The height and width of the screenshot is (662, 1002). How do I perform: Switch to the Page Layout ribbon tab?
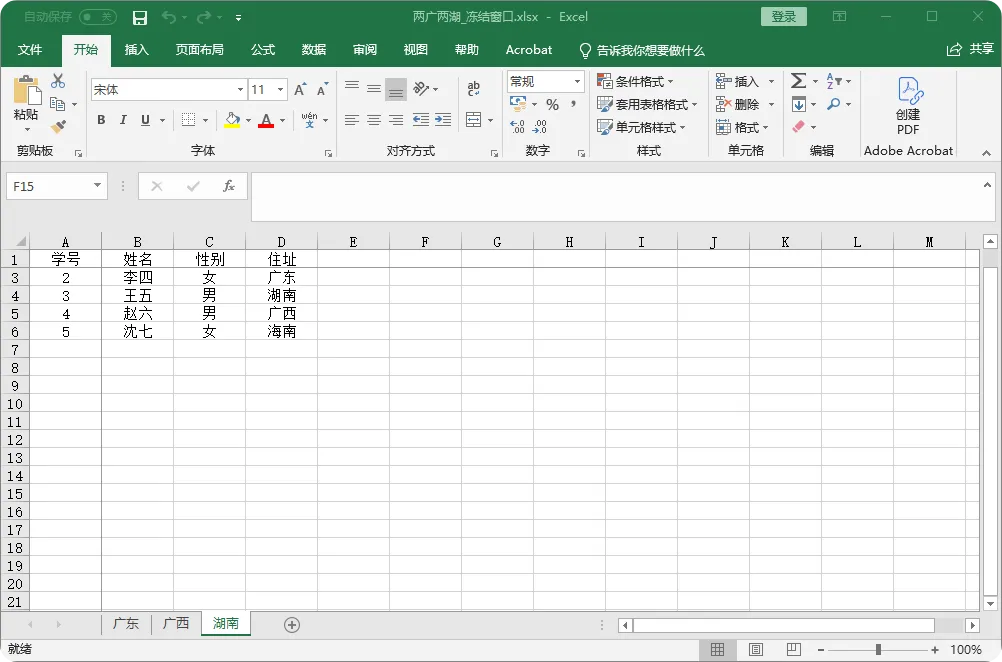tap(199, 50)
